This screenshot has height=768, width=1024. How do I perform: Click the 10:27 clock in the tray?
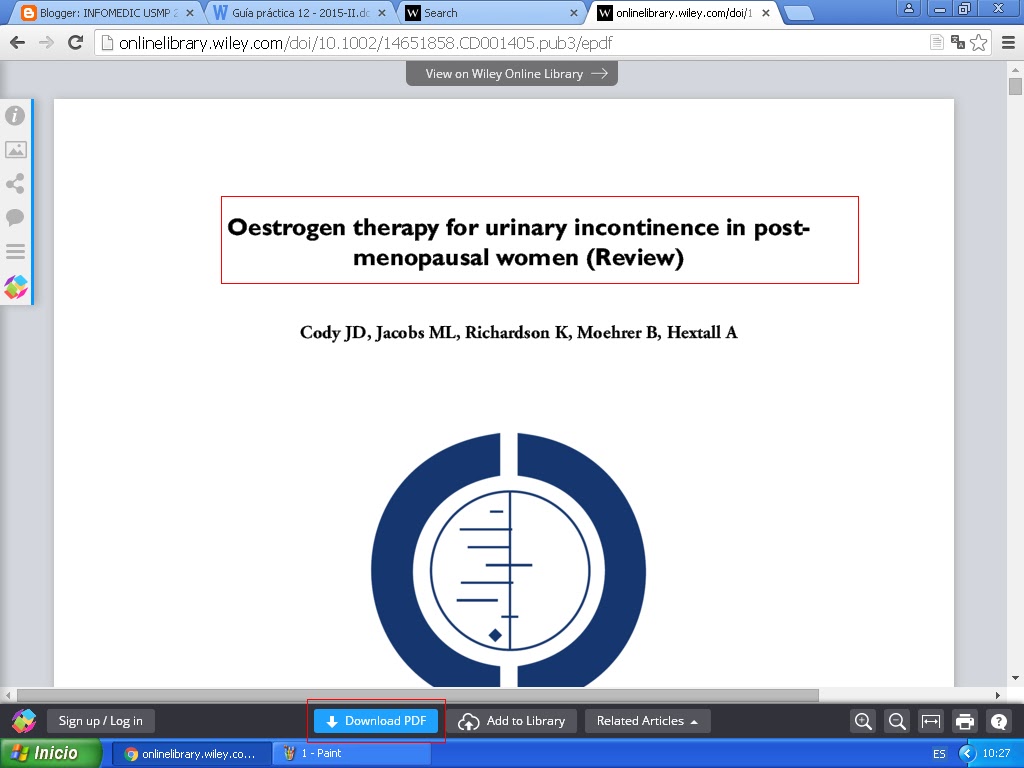click(x=996, y=754)
